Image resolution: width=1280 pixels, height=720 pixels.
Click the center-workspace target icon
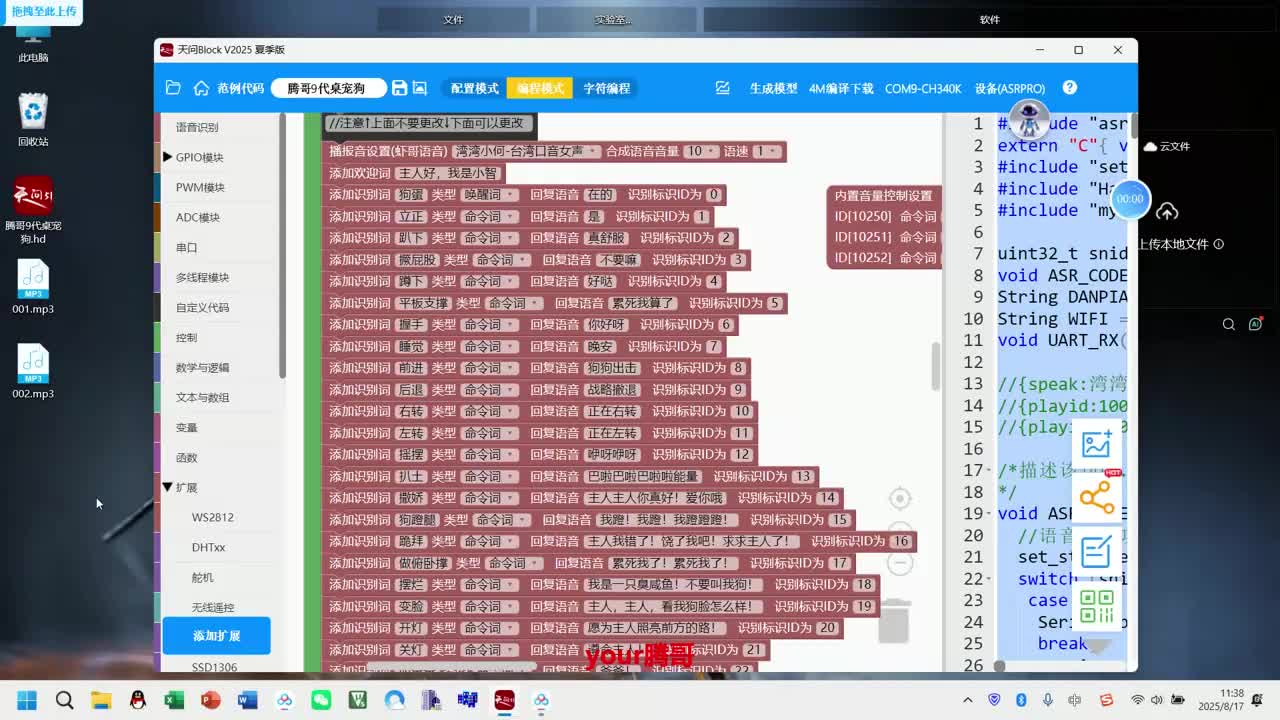tap(900, 498)
